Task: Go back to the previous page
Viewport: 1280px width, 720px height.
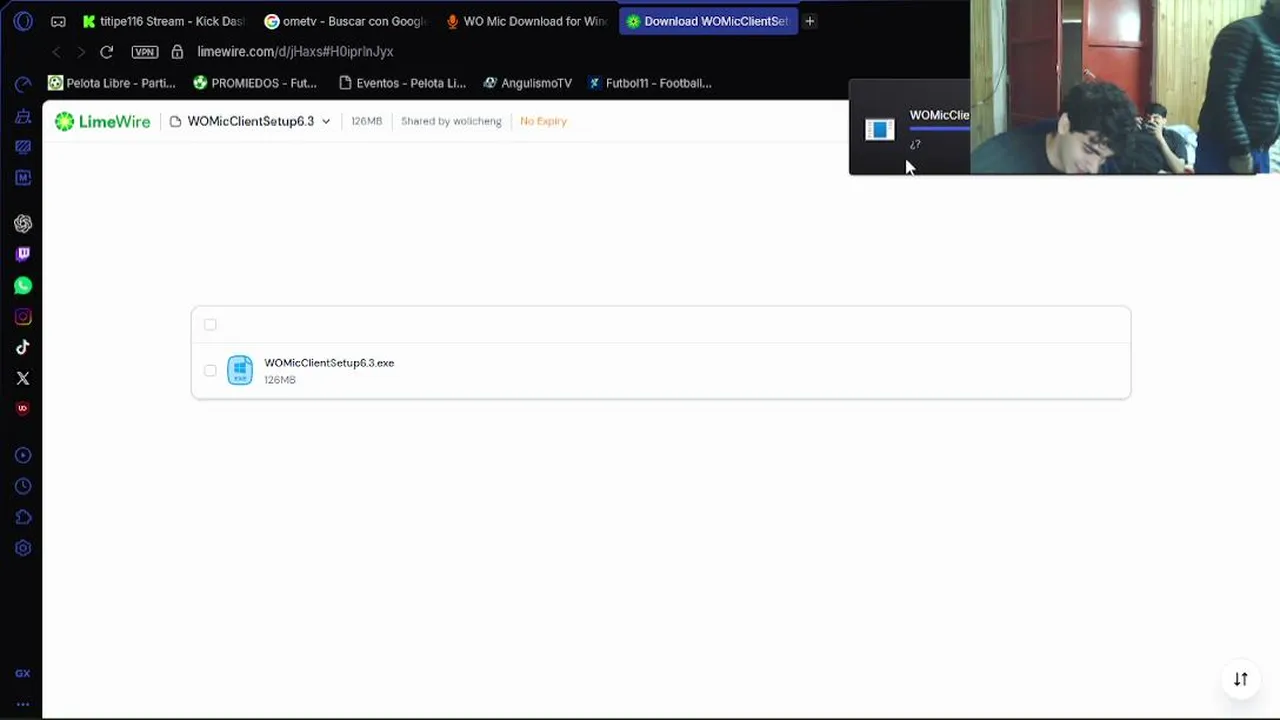Action: pyautogui.click(x=56, y=52)
